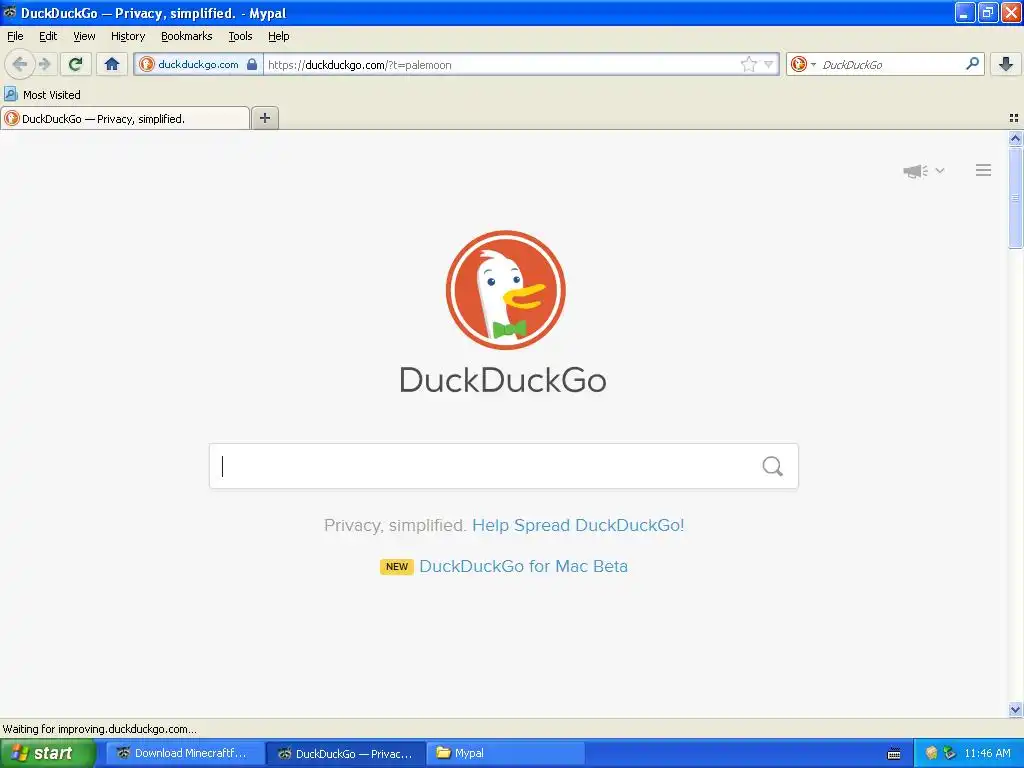Viewport: 1024px width, 768px height.
Task: Open the View menu
Action: coord(84,36)
